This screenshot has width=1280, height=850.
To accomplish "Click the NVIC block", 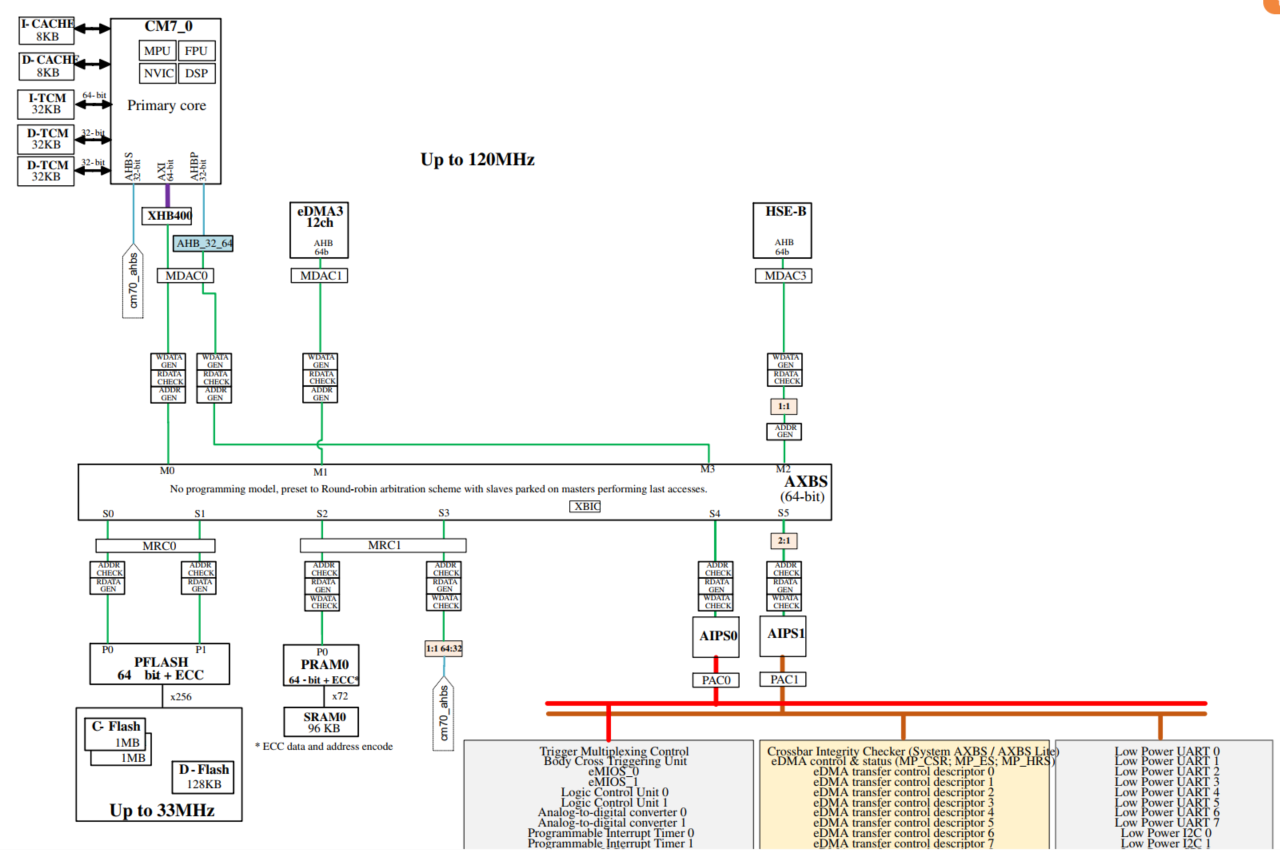I will (x=157, y=74).
